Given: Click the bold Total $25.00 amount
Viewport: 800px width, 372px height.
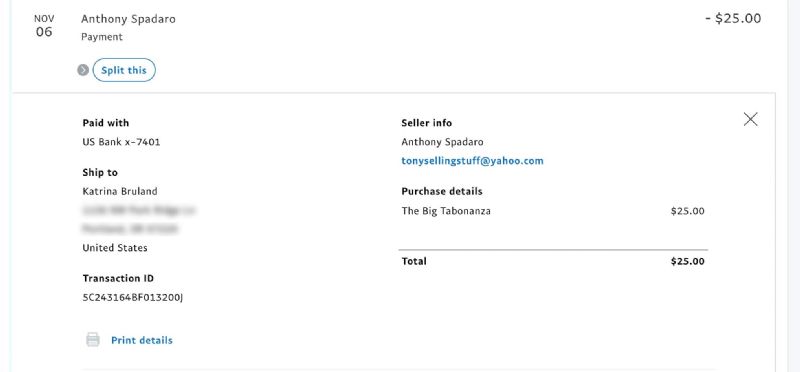Looking at the screenshot, I should 687,262.
